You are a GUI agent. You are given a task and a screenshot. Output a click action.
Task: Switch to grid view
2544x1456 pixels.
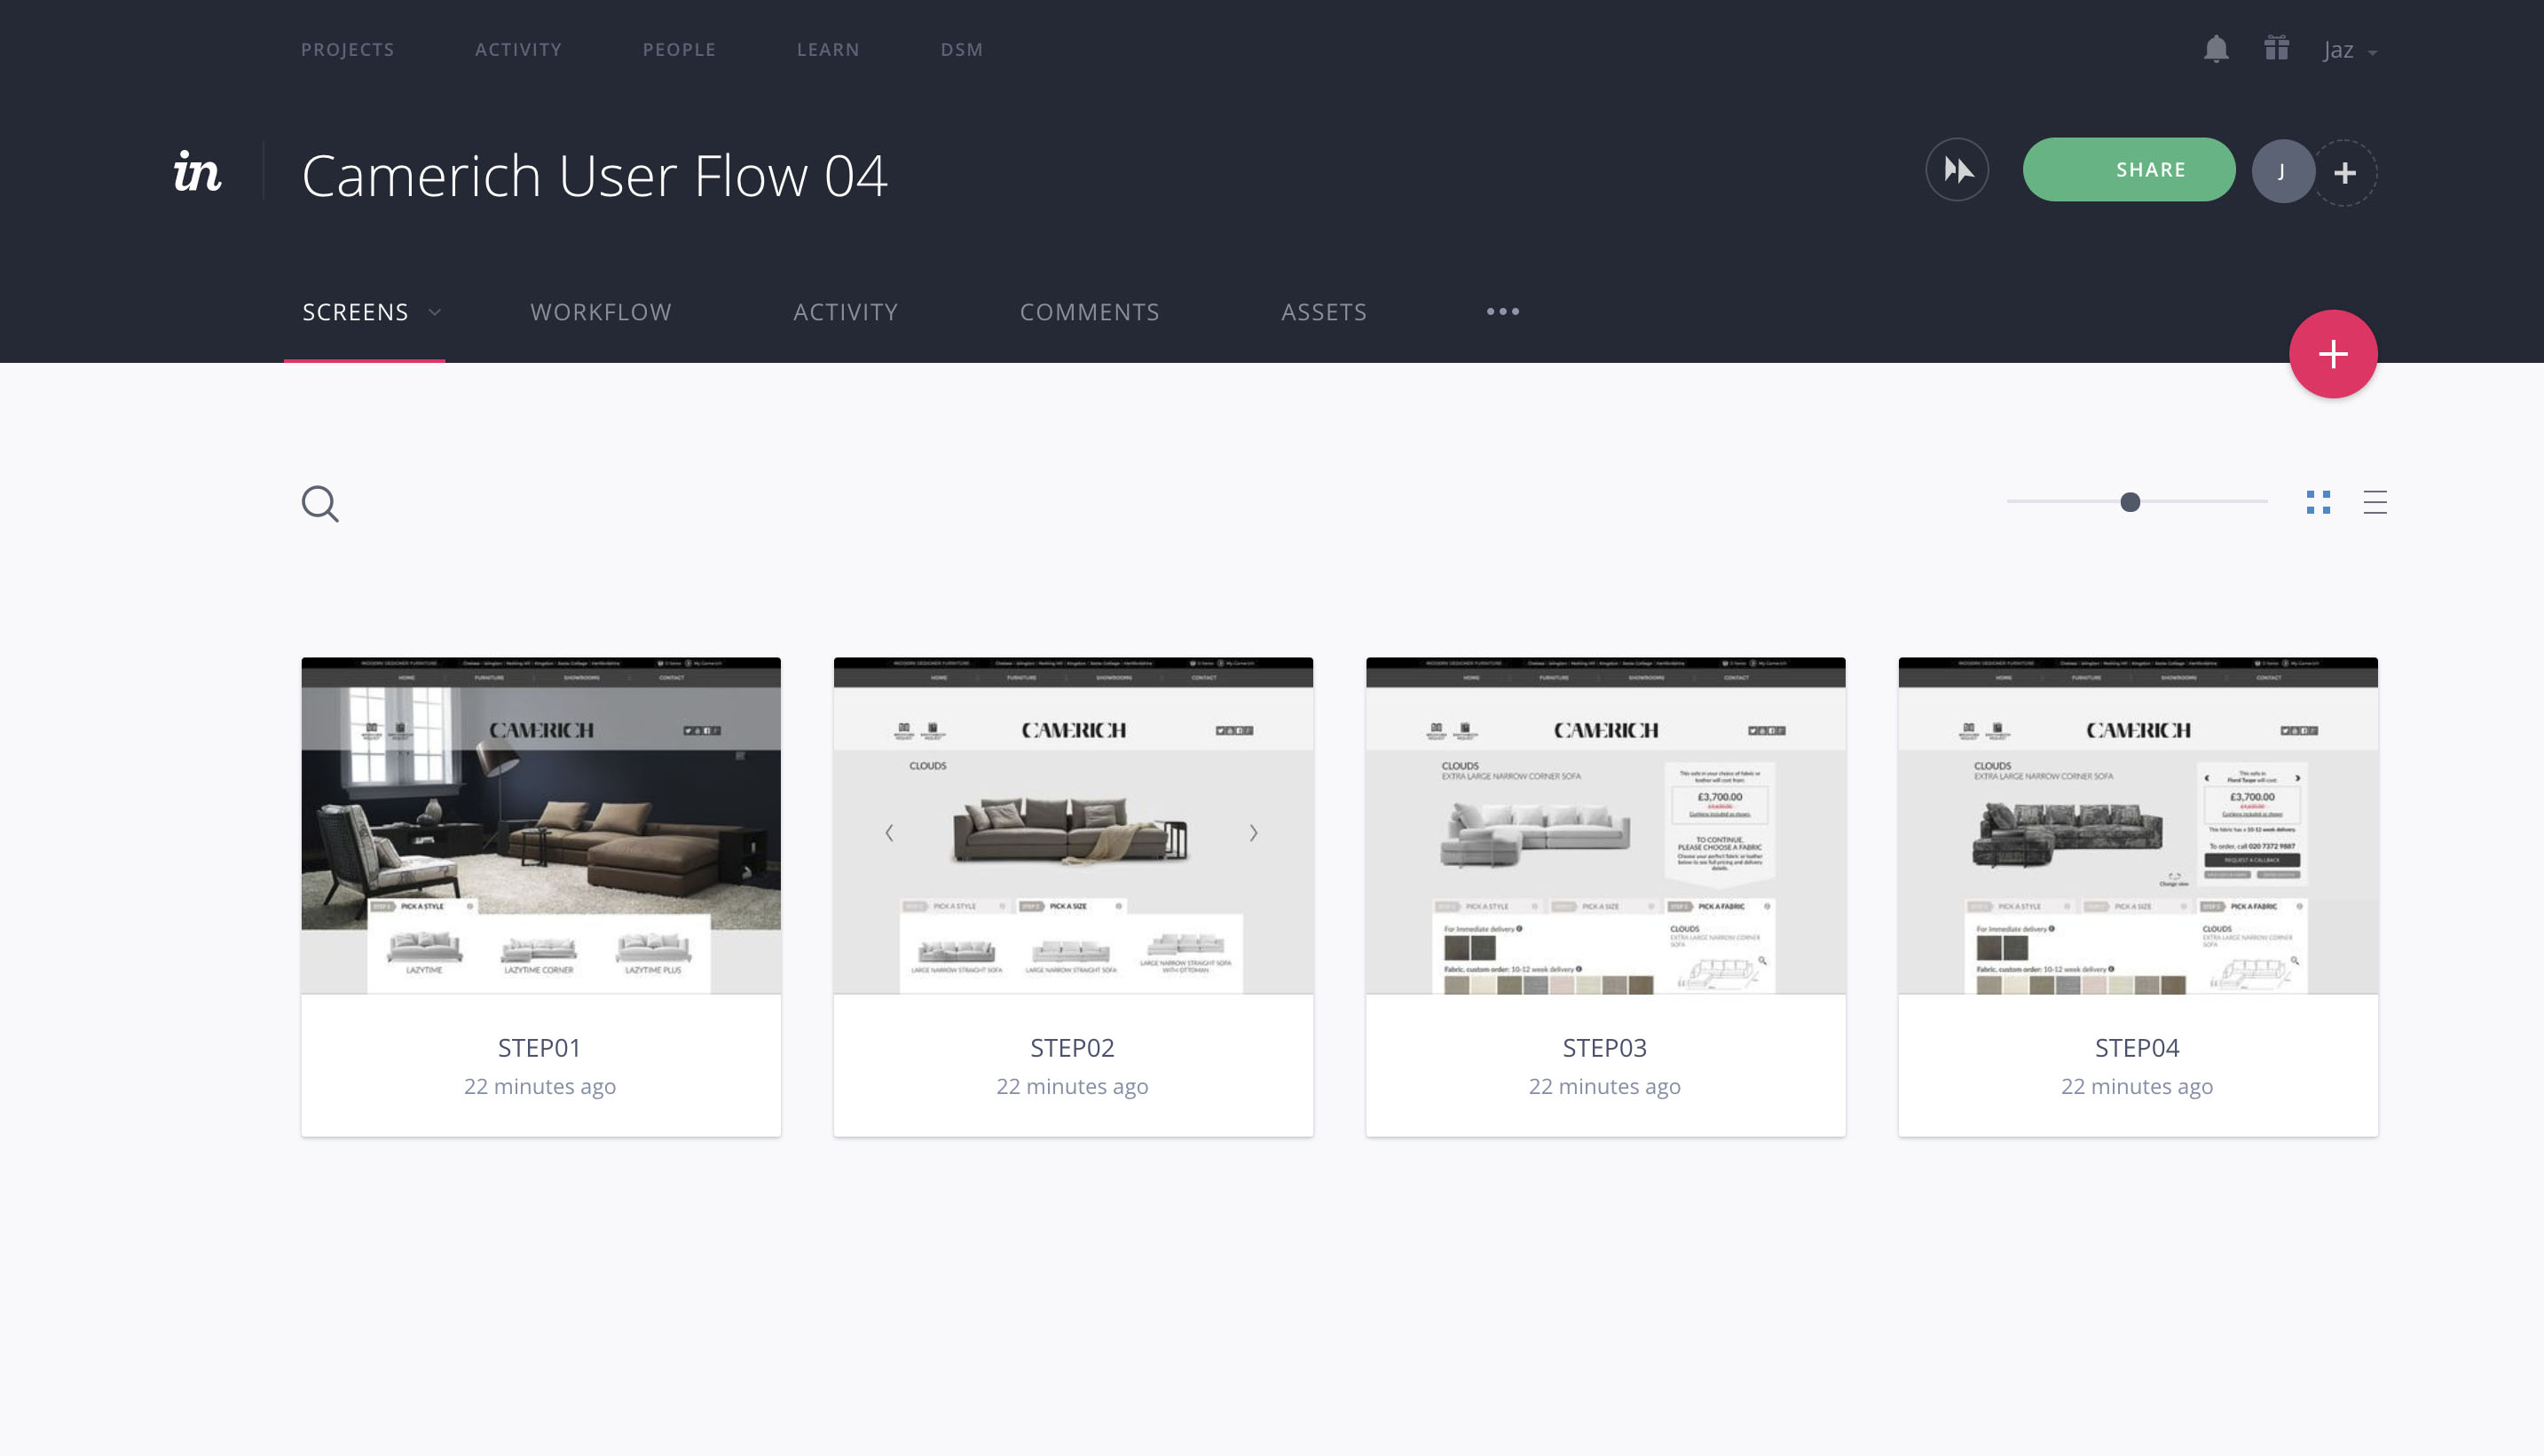tap(2318, 502)
